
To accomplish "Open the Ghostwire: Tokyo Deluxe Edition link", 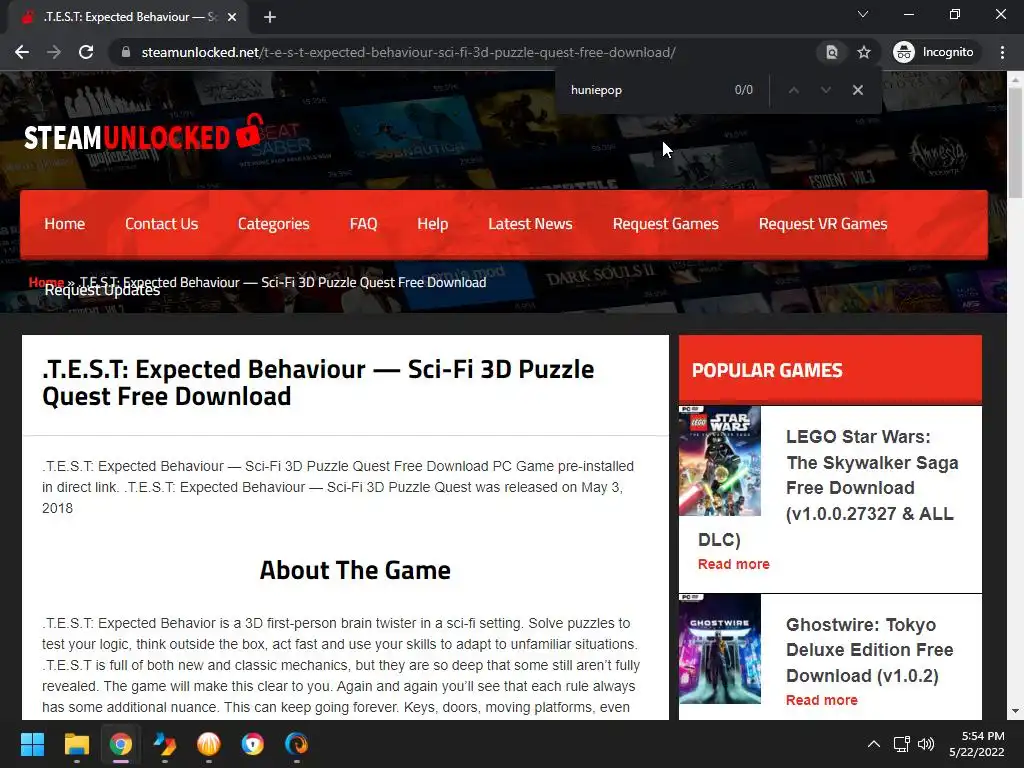I will click(x=869, y=650).
